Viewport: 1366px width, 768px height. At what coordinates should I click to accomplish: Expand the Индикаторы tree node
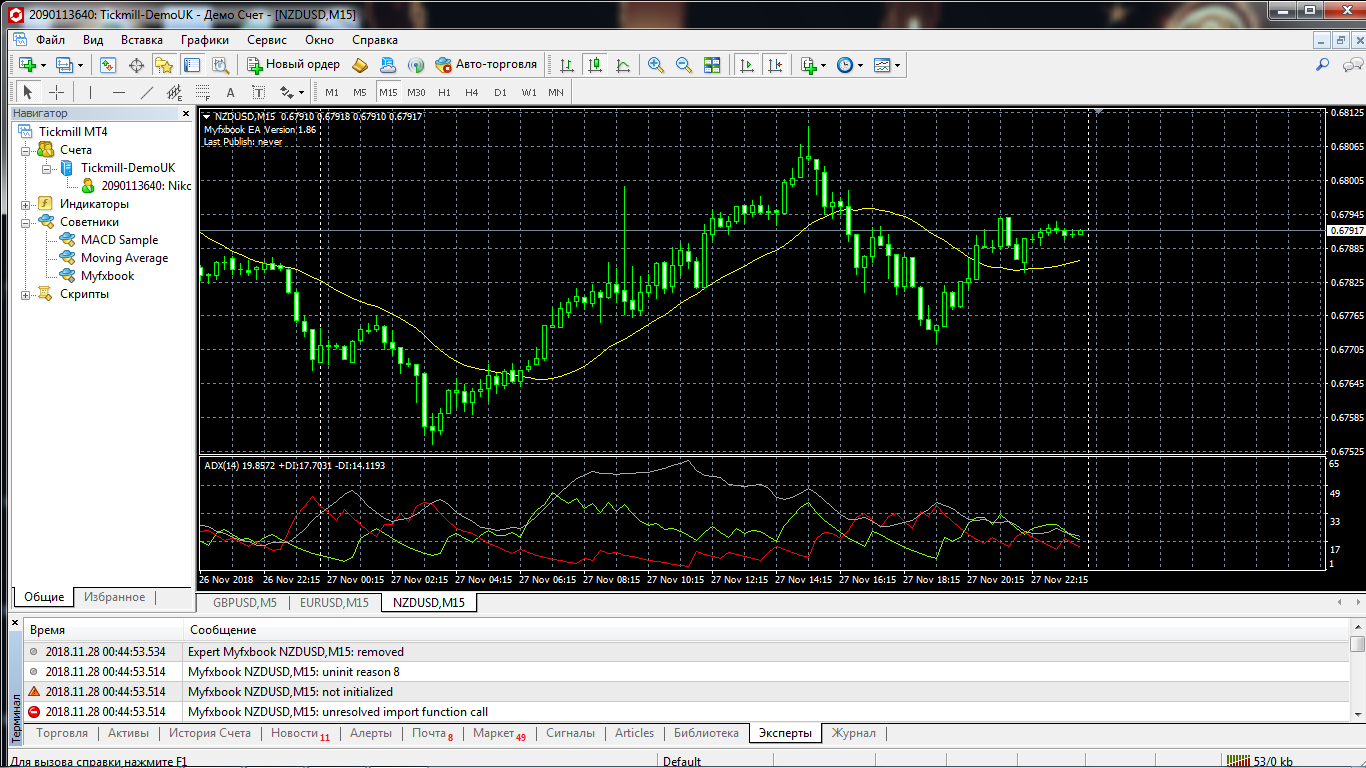tap(26, 204)
